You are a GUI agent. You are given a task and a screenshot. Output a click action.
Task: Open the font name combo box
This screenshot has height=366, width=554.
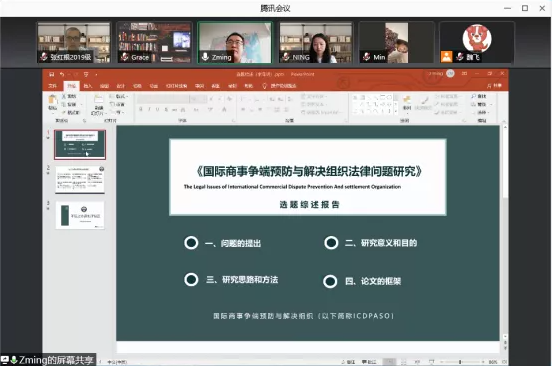tap(164, 99)
